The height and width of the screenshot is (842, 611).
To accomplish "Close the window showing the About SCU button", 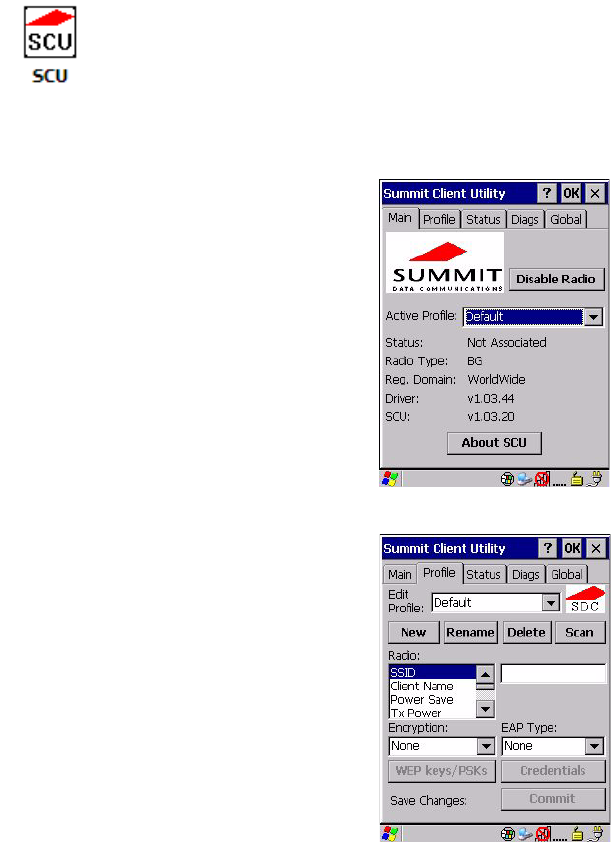I will [x=595, y=193].
